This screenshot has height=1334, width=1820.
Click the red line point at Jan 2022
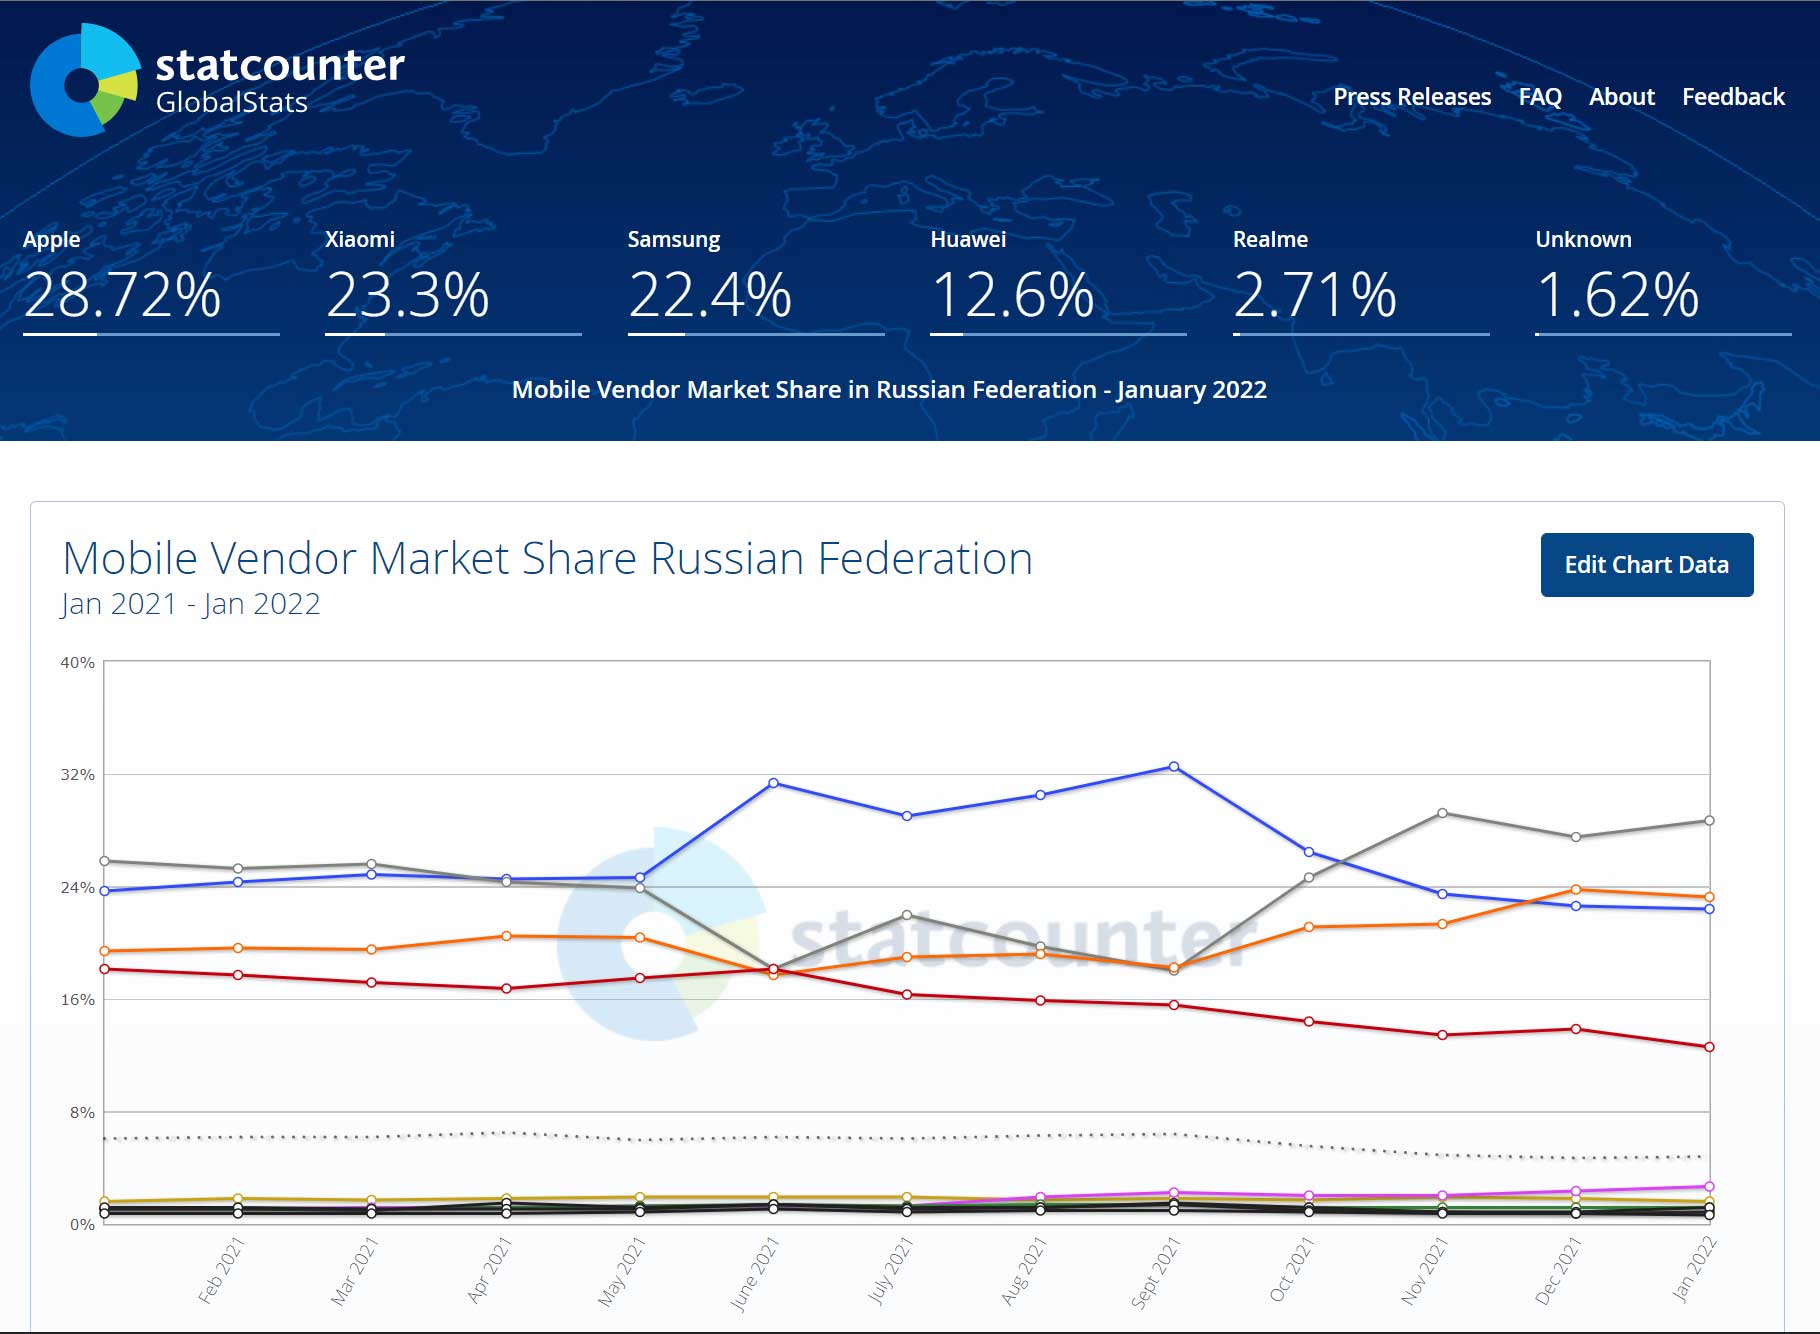[x=1709, y=1047]
